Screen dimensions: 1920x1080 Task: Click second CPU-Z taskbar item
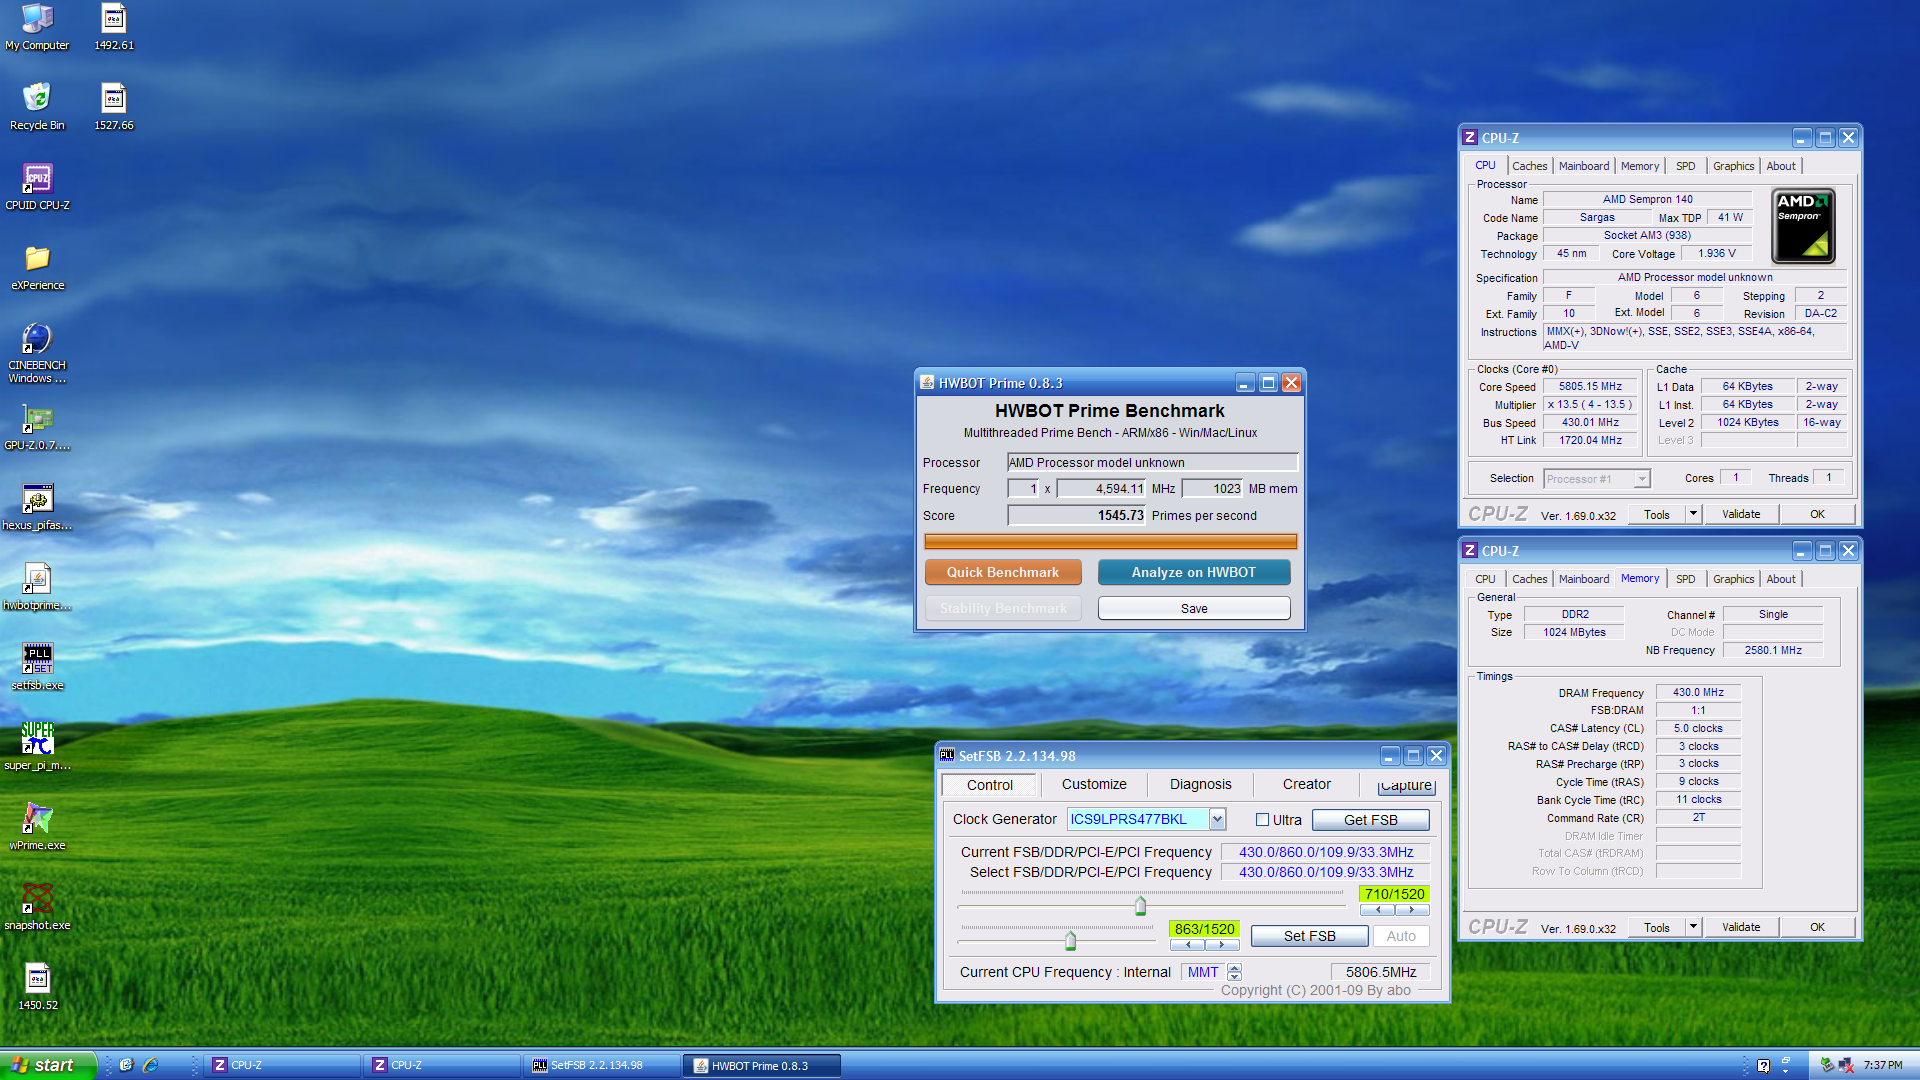pos(442,1065)
